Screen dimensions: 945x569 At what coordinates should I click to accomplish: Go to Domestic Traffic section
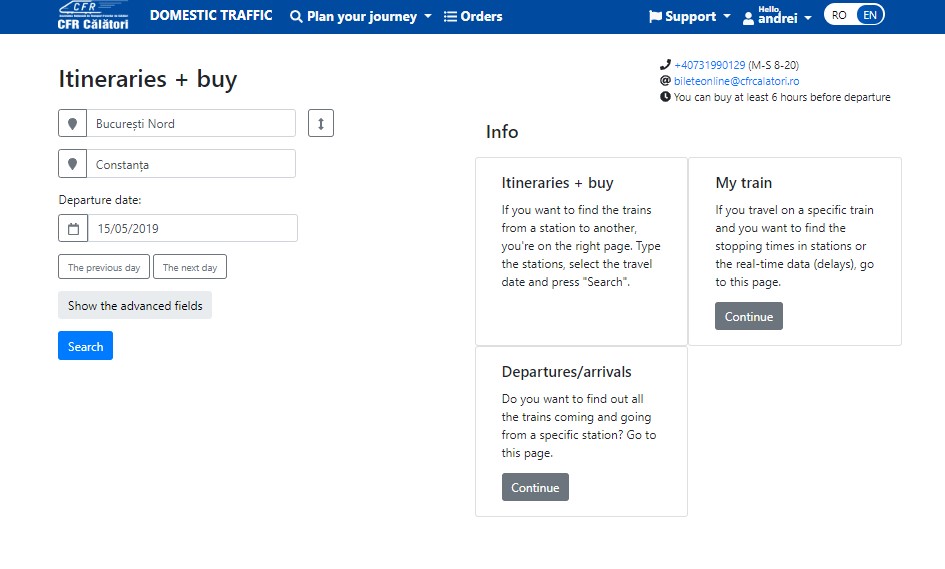point(211,16)
